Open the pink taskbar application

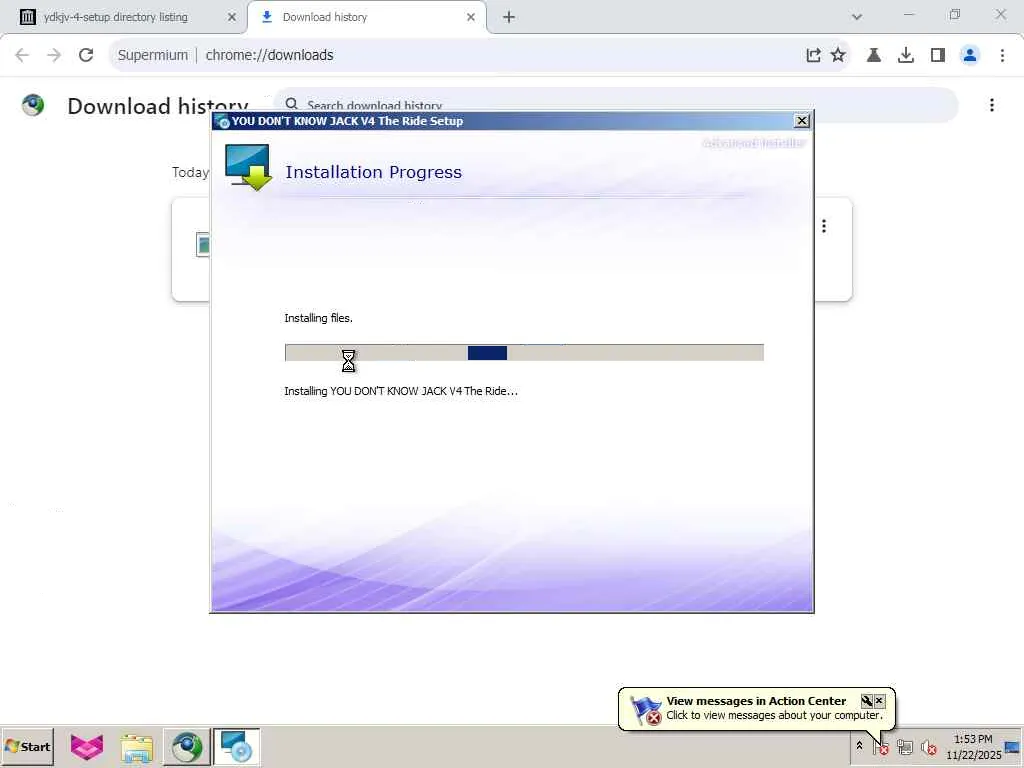(87, 747)
